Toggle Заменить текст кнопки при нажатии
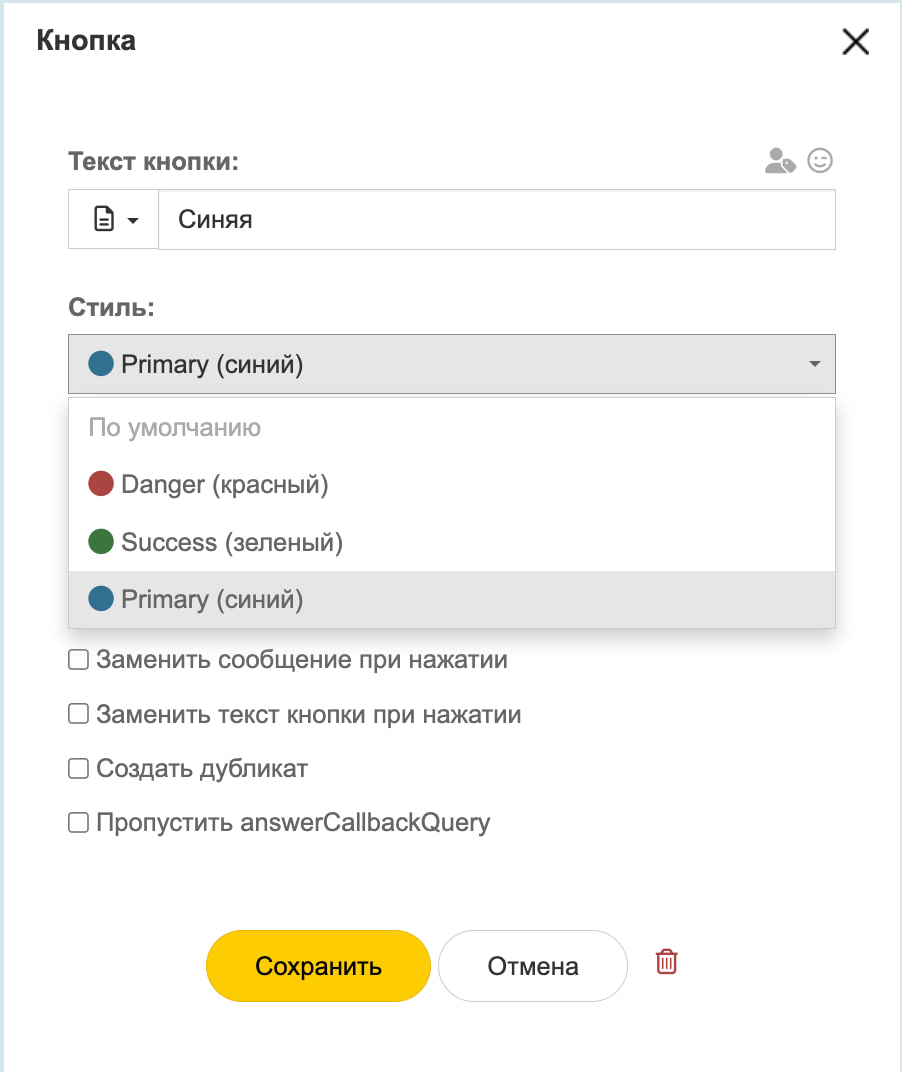This screenshot has height=1072, width=902. [x=78, y=714]
